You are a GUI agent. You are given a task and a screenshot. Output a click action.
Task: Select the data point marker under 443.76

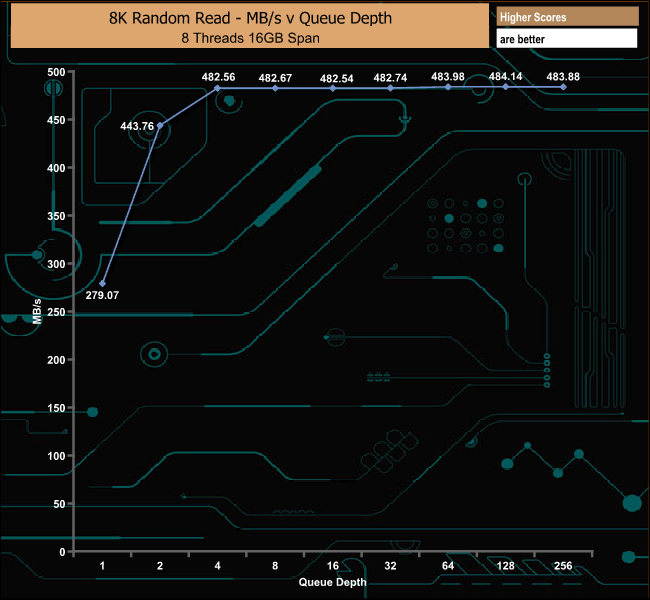point(160,125)
